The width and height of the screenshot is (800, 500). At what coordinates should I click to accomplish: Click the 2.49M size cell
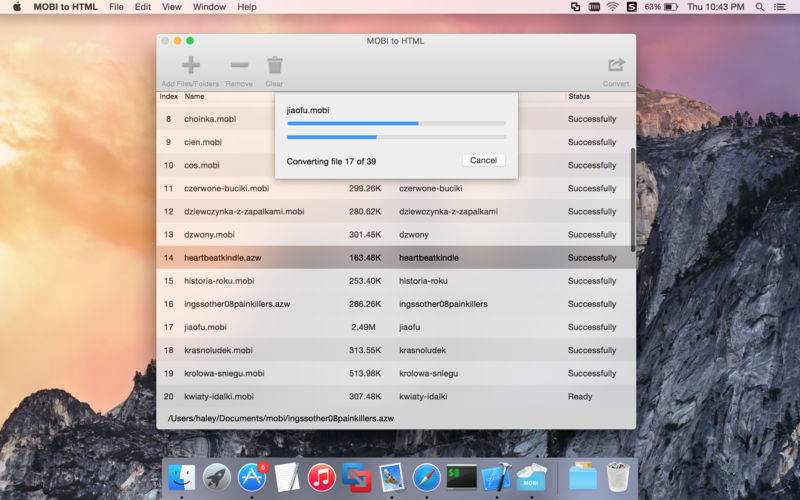tap(363, 327)
